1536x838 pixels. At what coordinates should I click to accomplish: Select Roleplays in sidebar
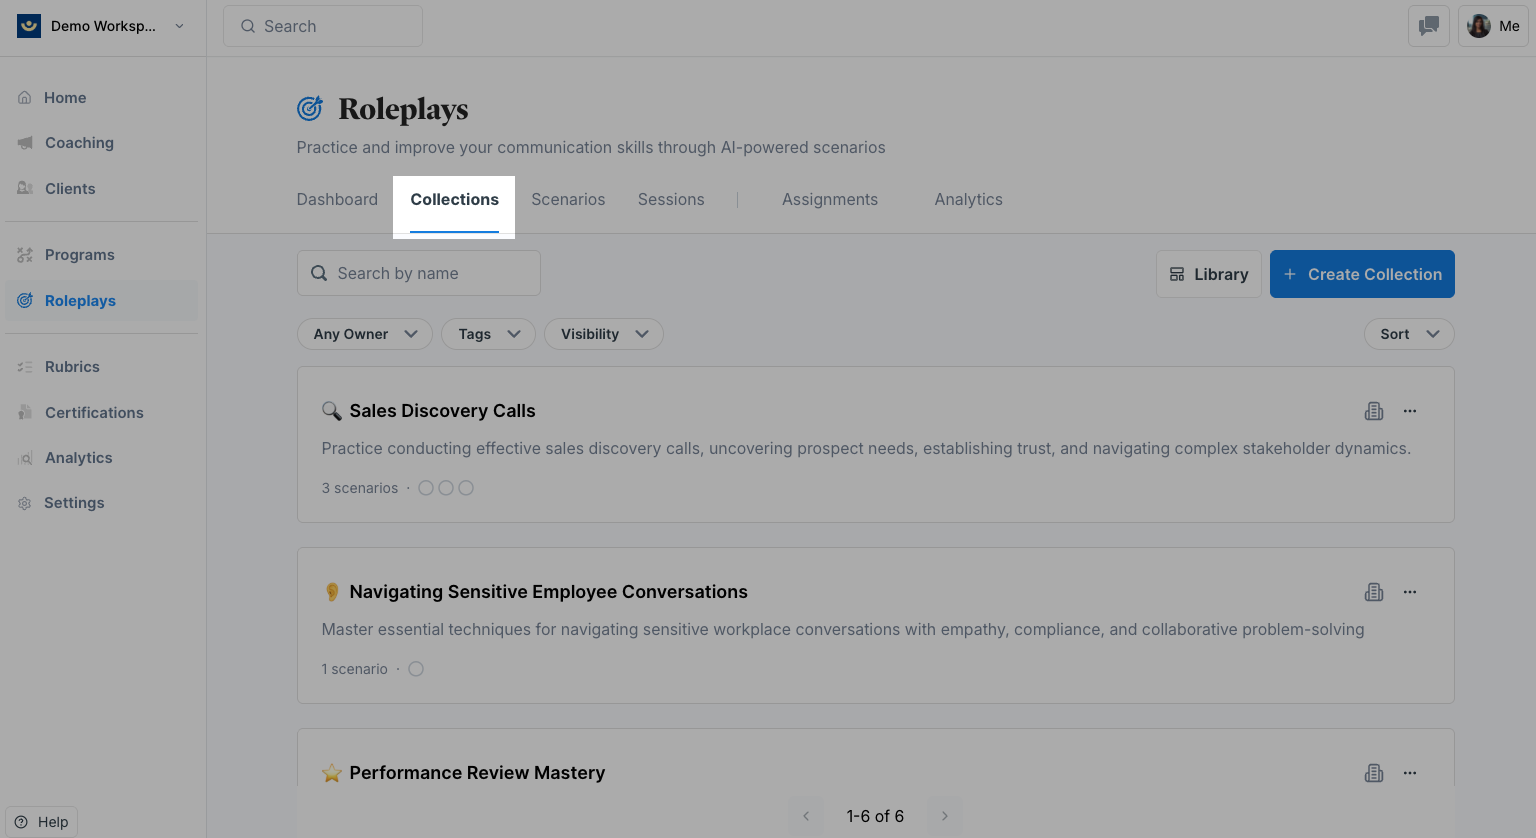point(102,301)
